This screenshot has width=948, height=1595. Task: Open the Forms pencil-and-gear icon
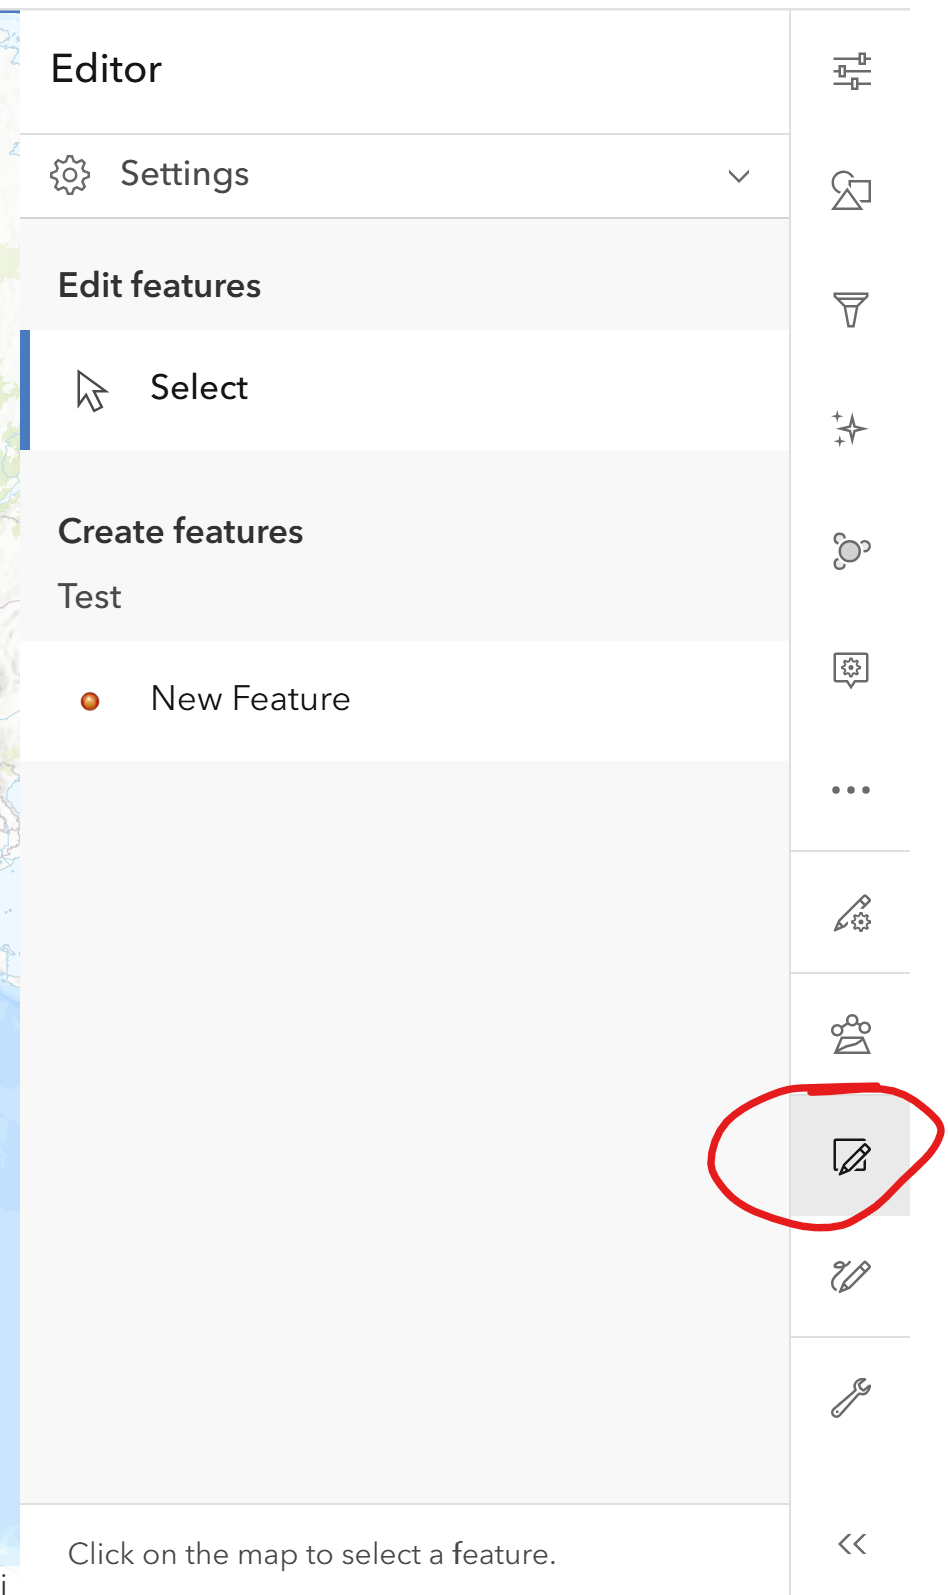(x=849, y=913)
